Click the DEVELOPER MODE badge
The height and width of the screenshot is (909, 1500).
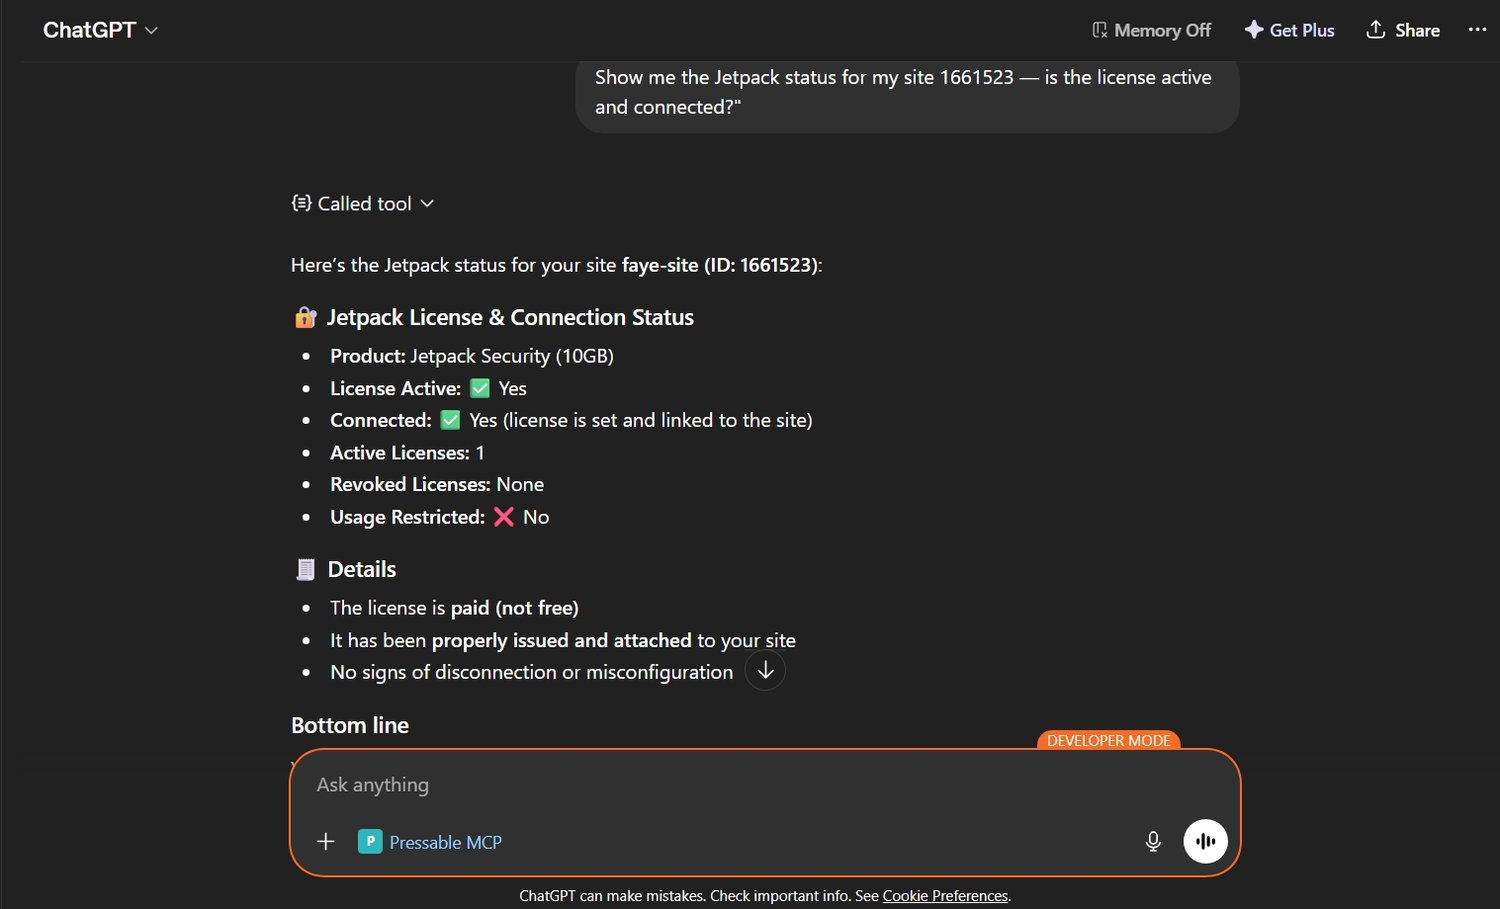point(1109,741)
